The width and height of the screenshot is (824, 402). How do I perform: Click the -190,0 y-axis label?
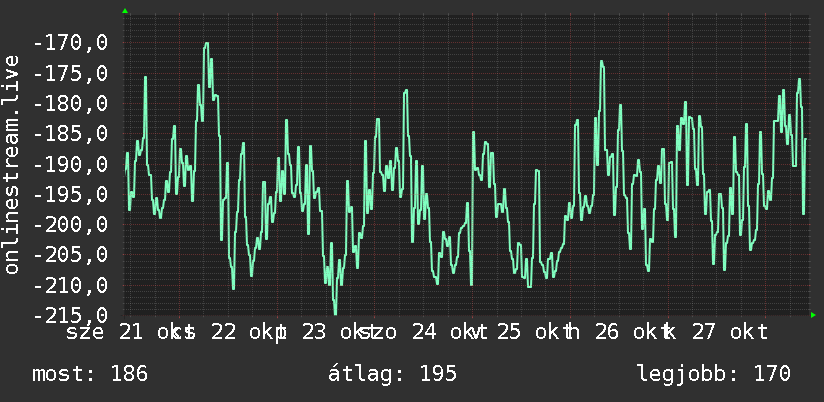click(x=70, y=164)
